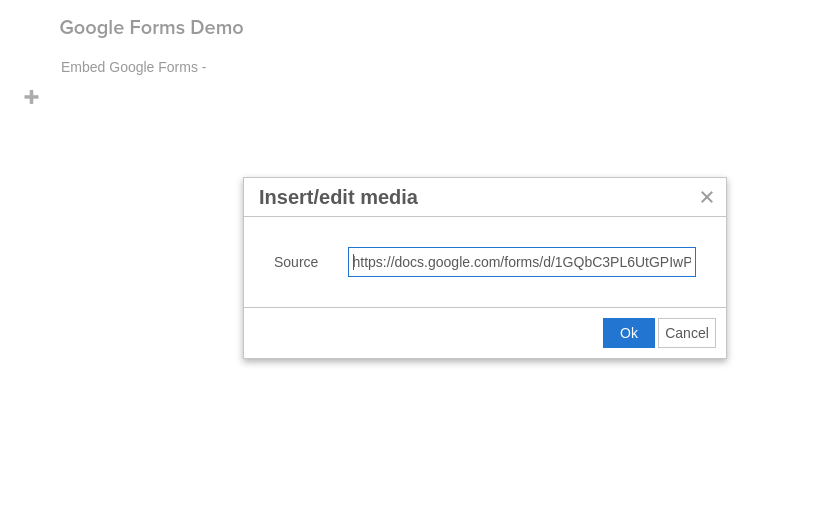Click the plus icon to add content
The height and width of the screenshot is (518, 815).
[31, 97]
